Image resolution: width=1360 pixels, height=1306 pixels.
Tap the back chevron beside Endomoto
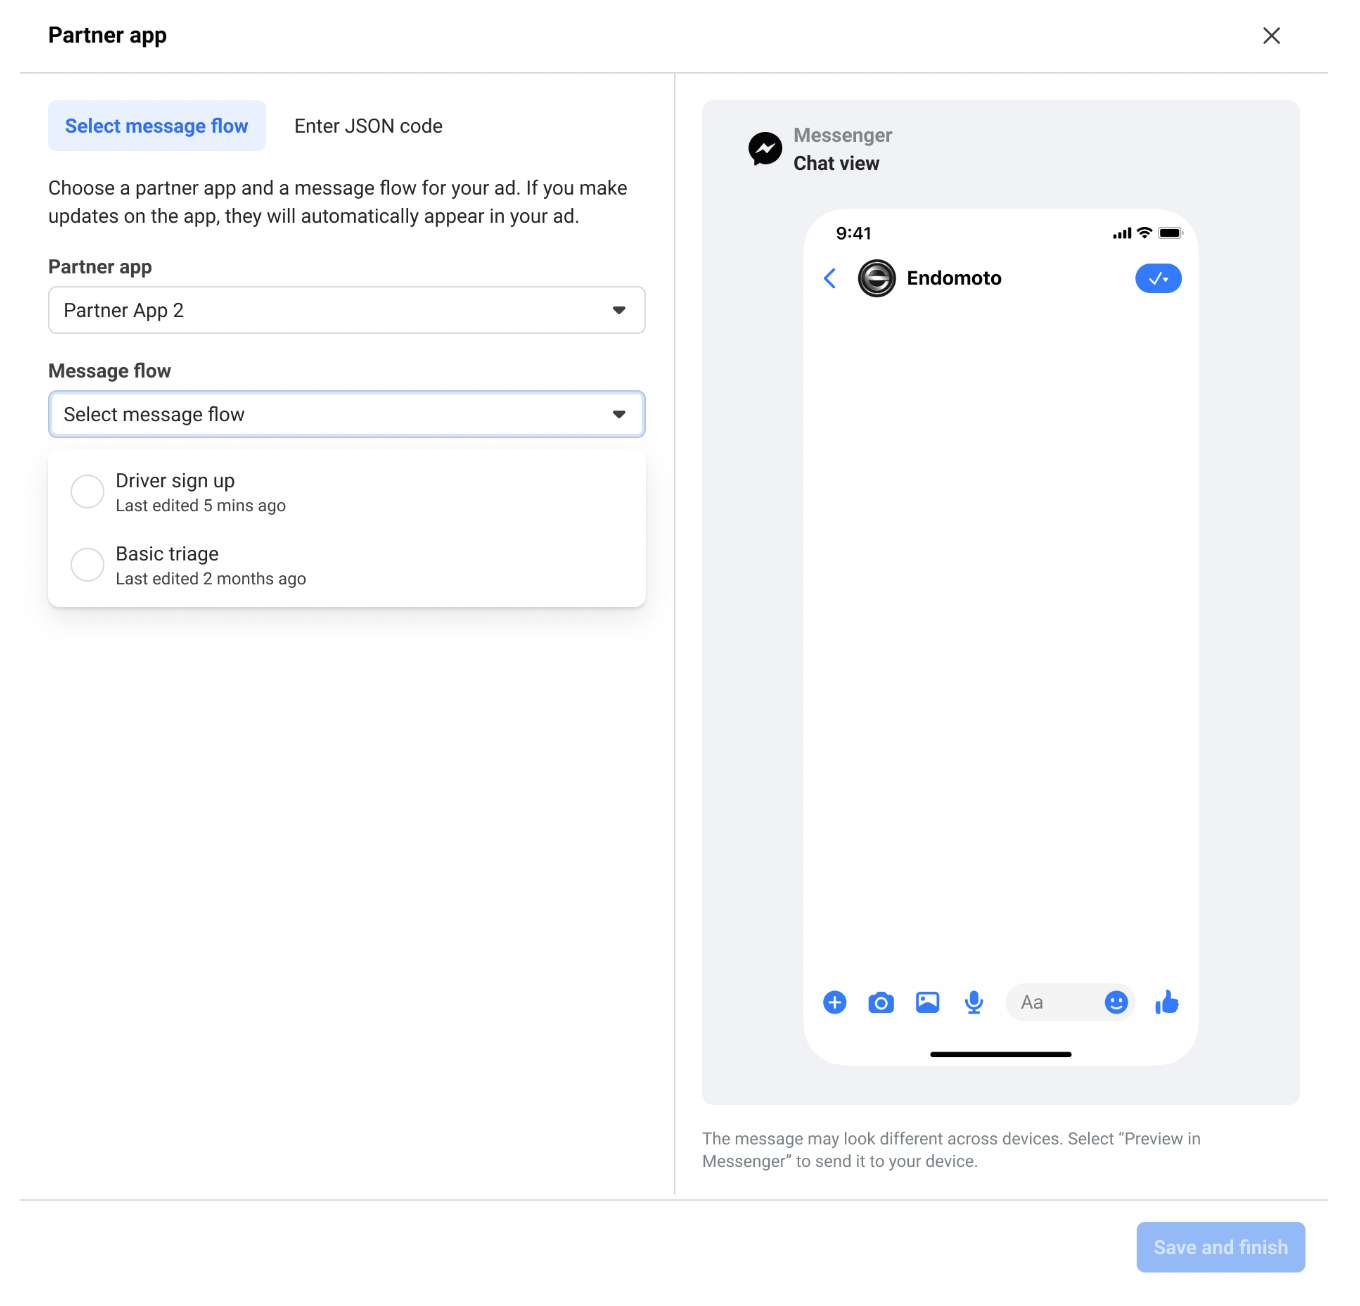[830, 278]
